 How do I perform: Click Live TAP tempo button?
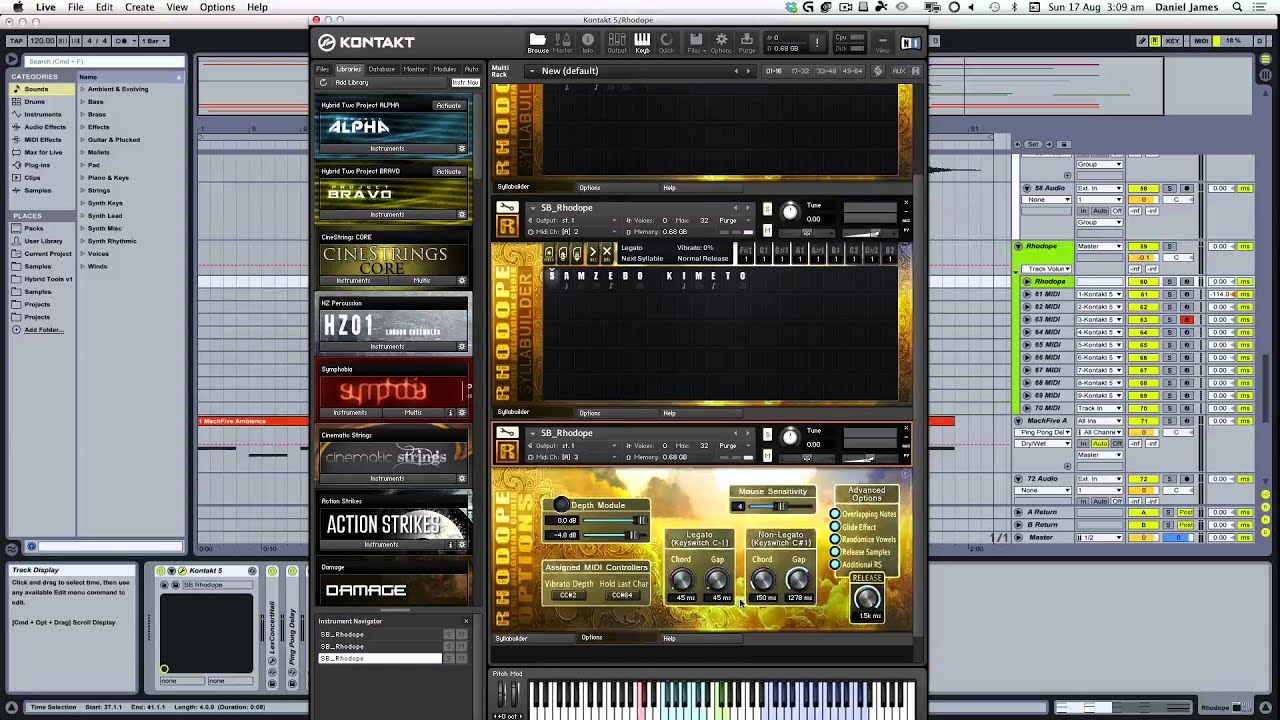click(x=16, y=41)
